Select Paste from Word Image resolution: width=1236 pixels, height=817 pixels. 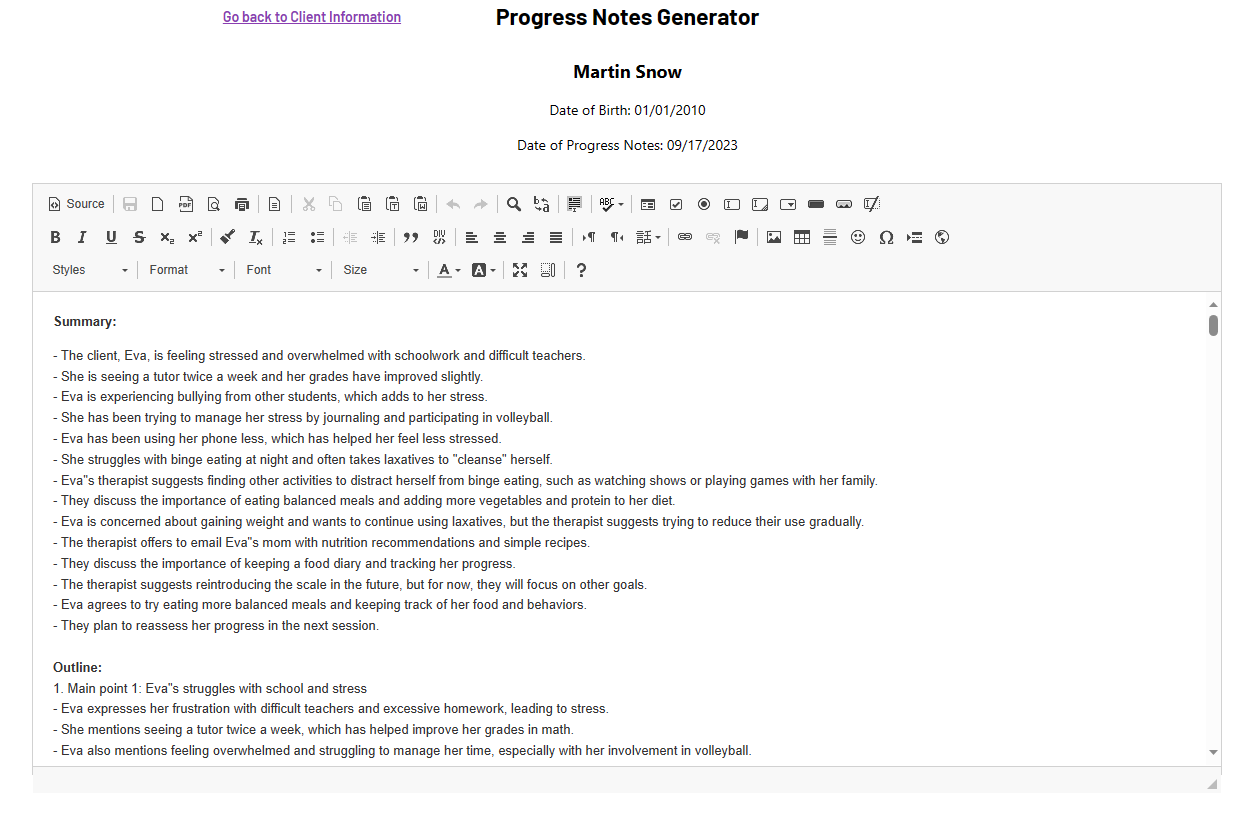421,204
